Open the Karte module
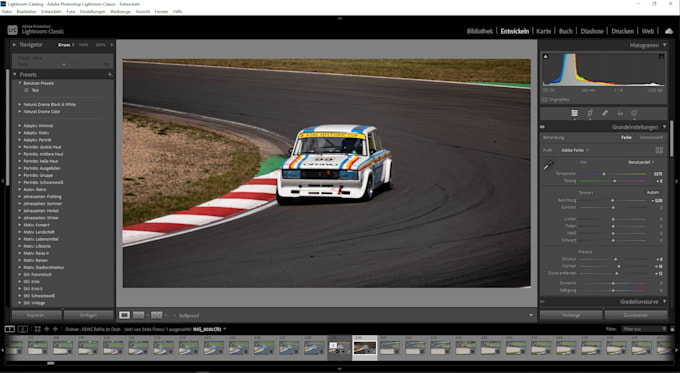The height and width of the screenshot is (373, 680). pos(543,31)
